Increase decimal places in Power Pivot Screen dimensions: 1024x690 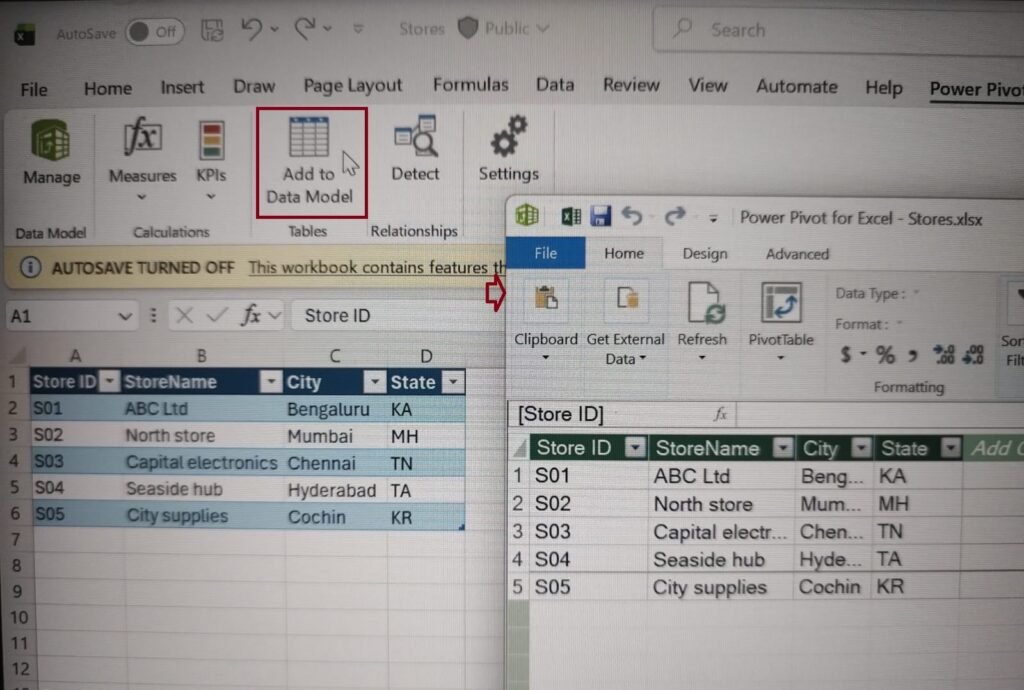tap(944, 355)
